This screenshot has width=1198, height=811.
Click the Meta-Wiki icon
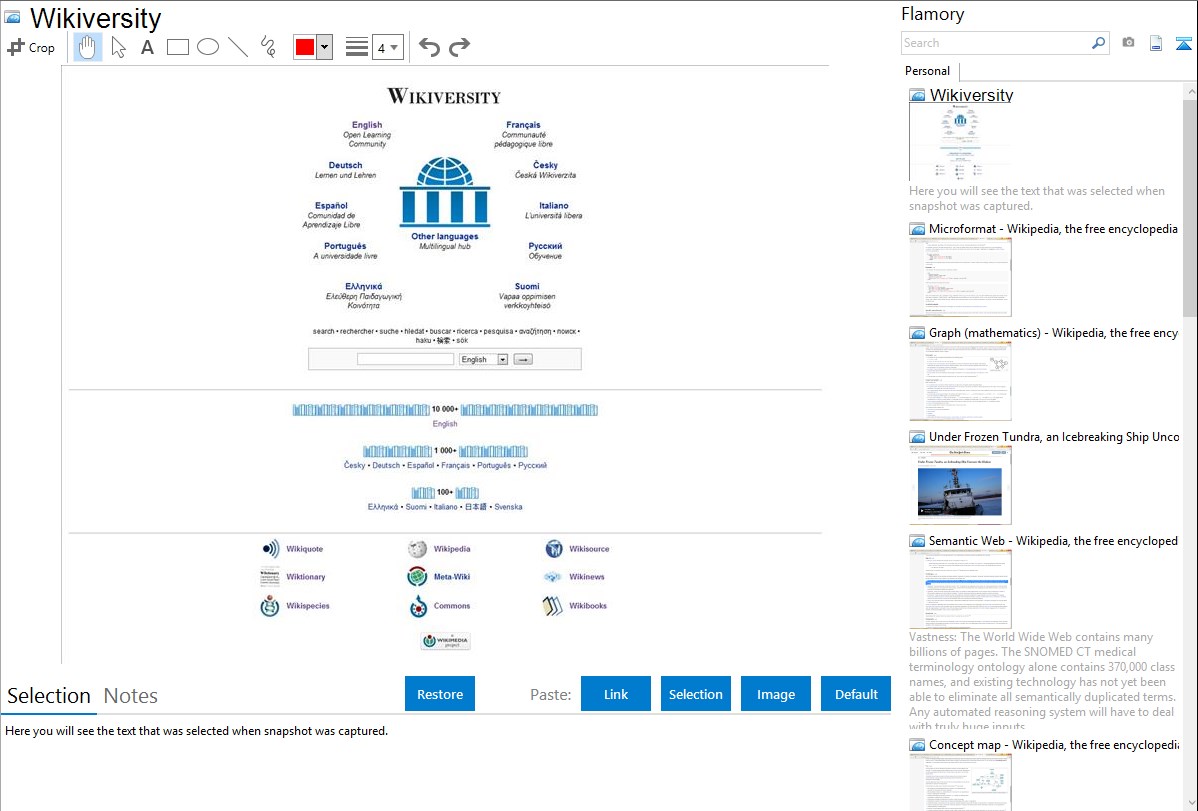click(417, 577)
